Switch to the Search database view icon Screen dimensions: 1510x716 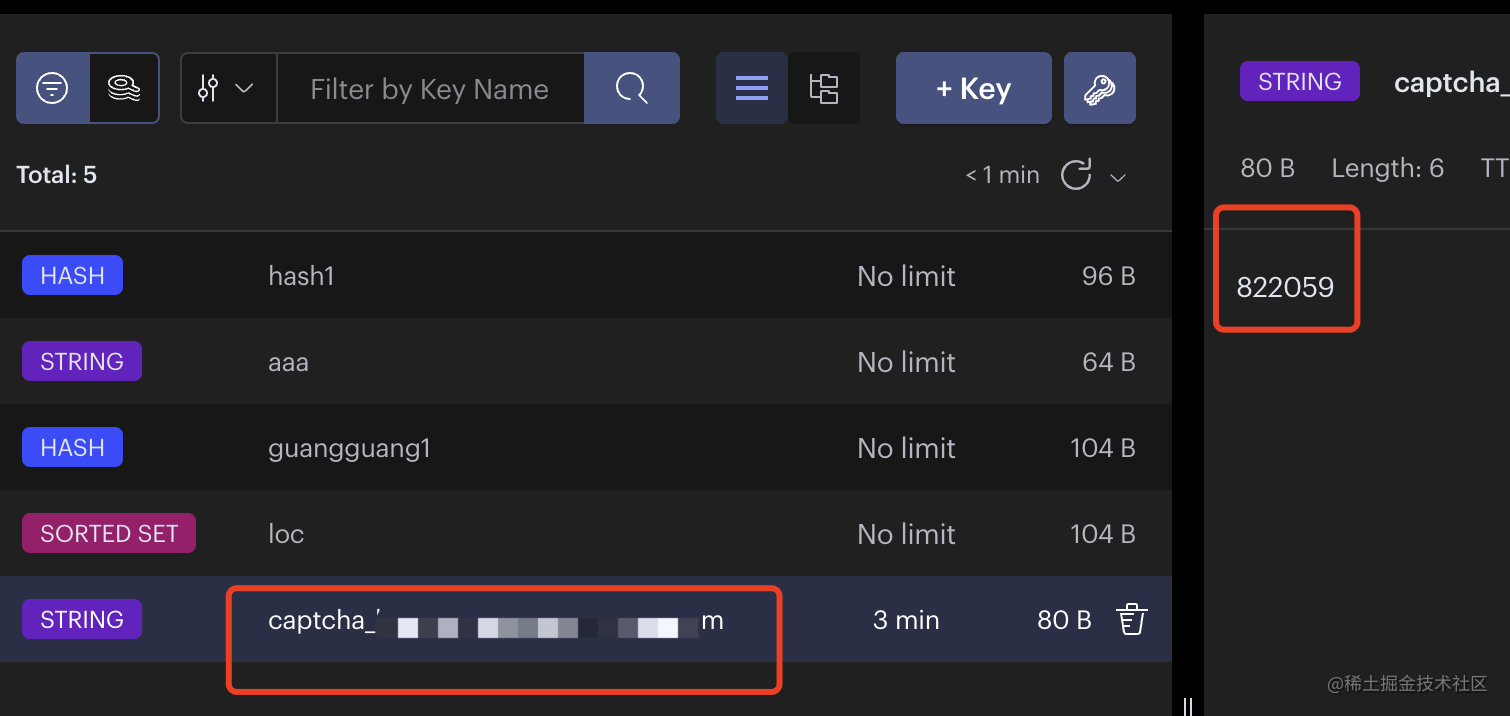[124, 88]
